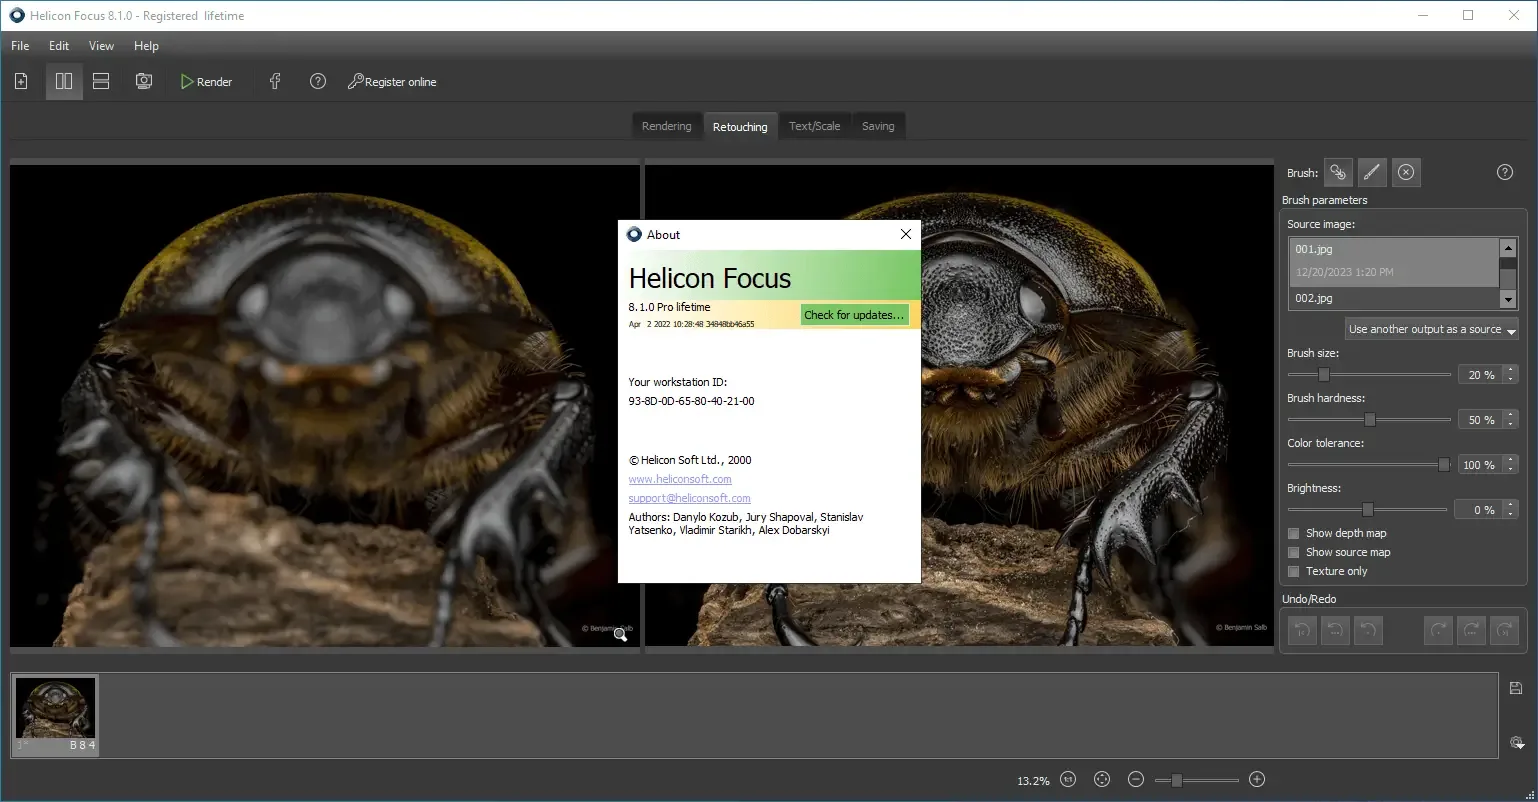This screenshot has height=802, width=1538.
Task: Switch to the Text/Scale tab
Action: click(815, 126)
